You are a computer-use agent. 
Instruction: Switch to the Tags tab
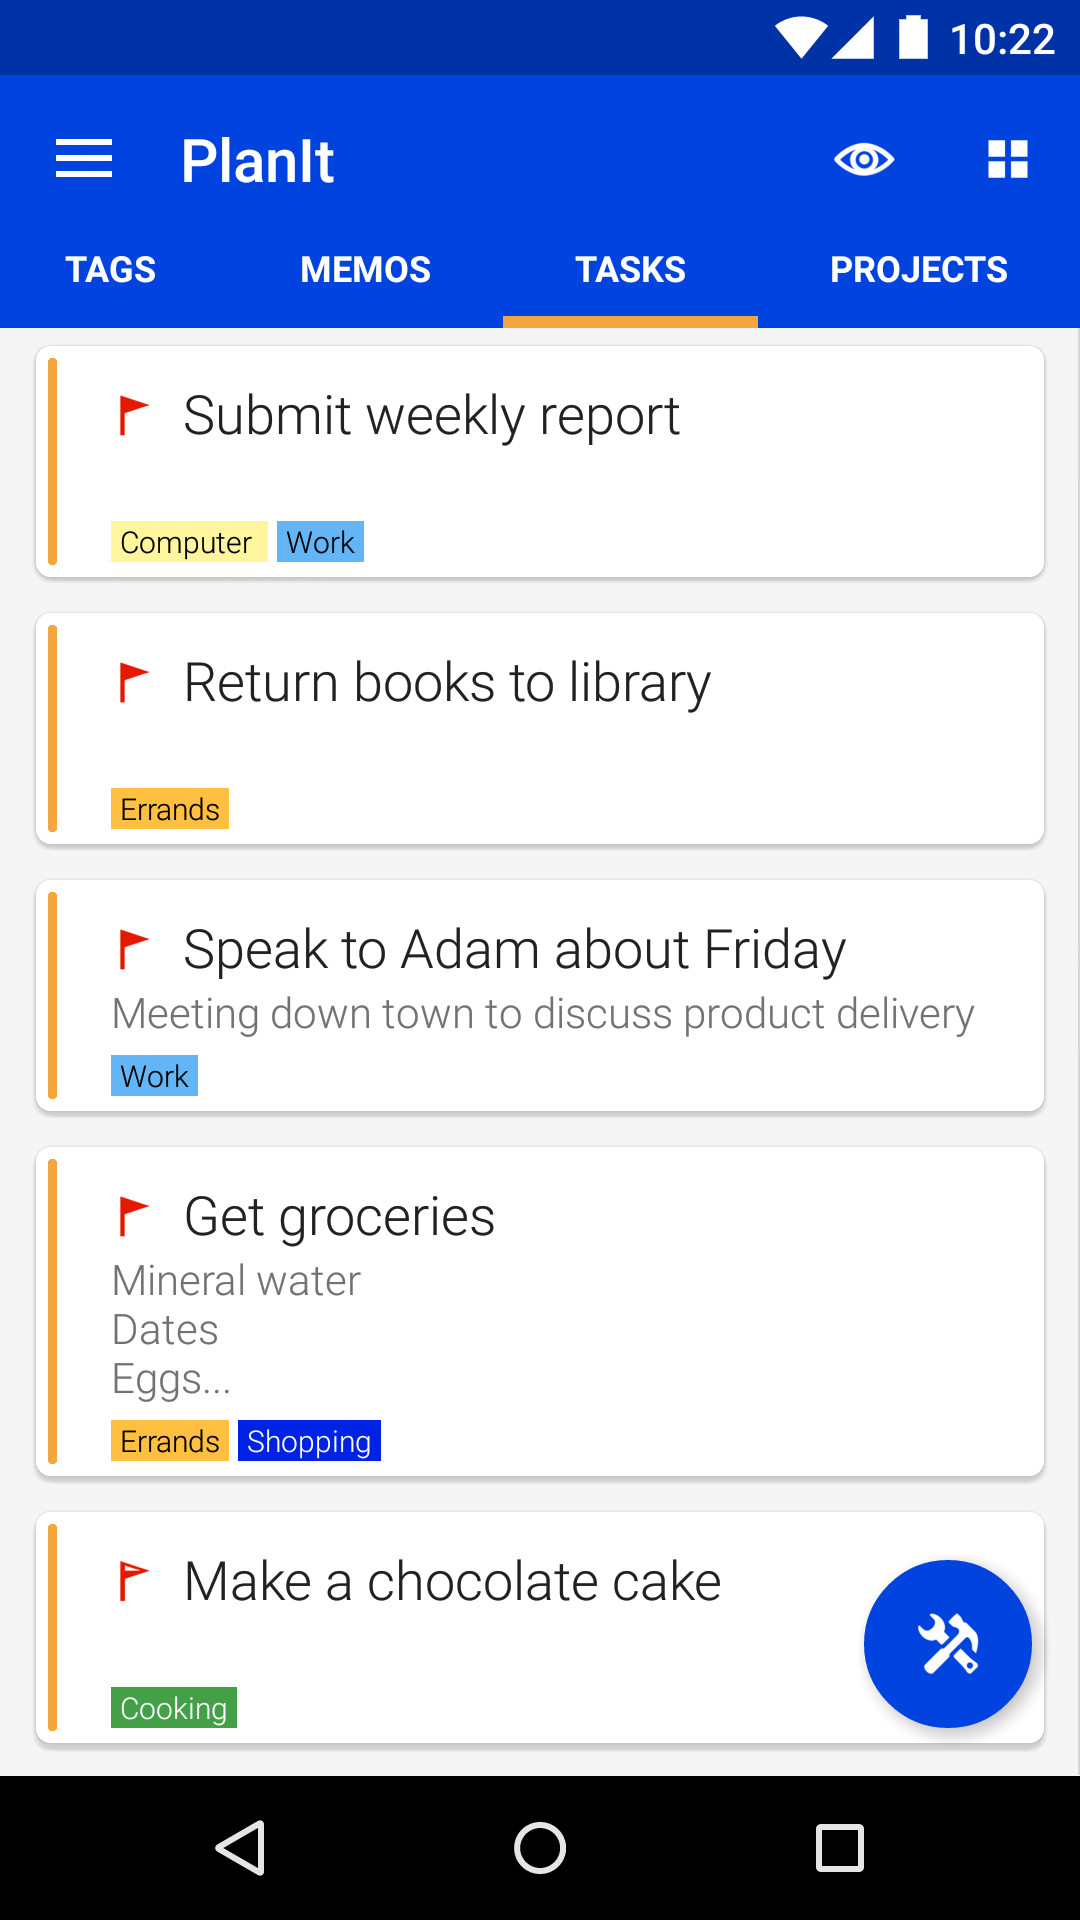pos(111,270)
